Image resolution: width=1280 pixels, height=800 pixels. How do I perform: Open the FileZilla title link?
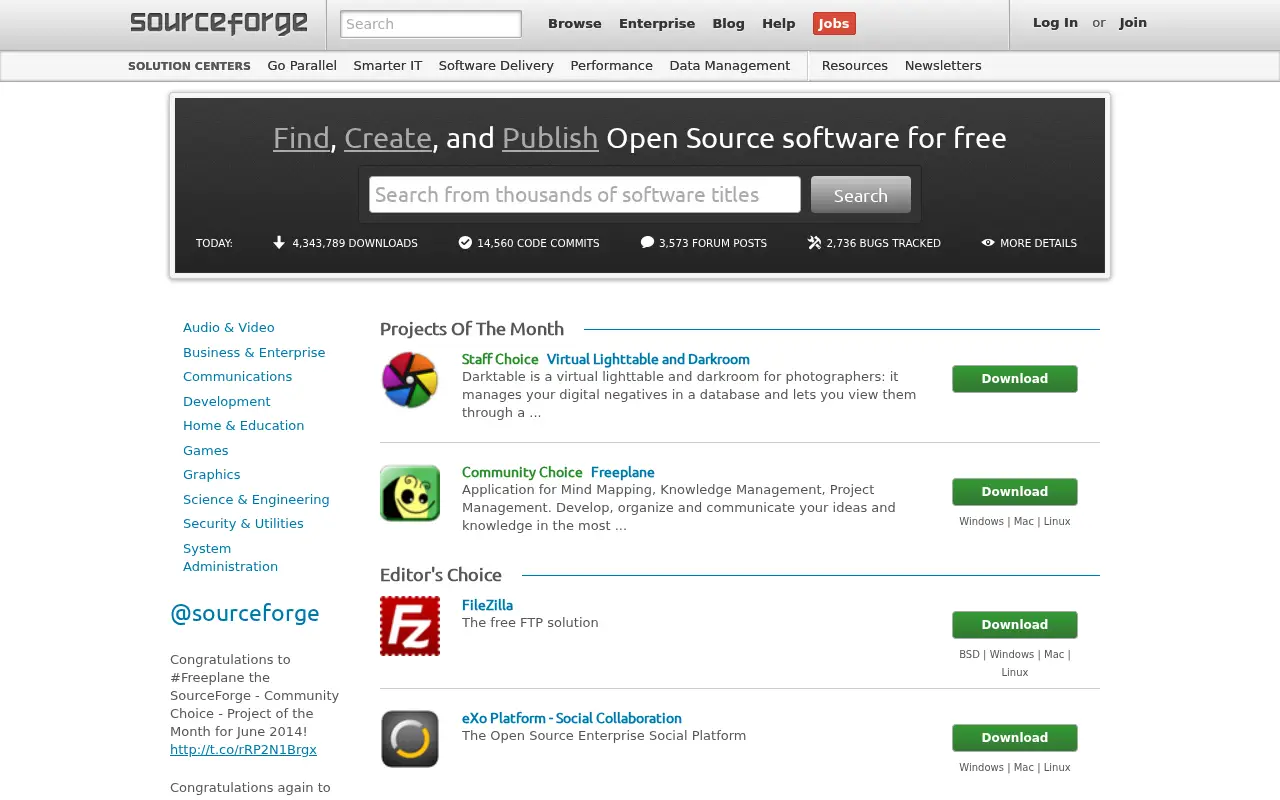click(x=487, y=605)
